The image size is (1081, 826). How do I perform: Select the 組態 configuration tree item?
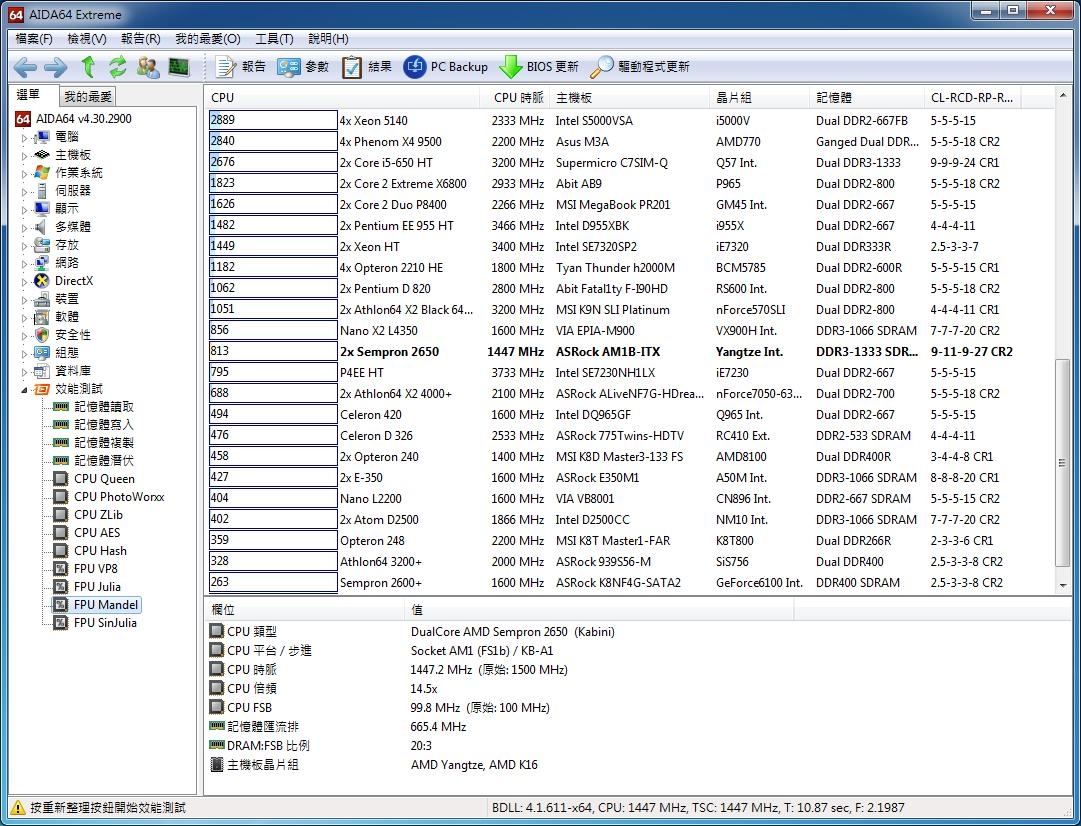point(67,352)
